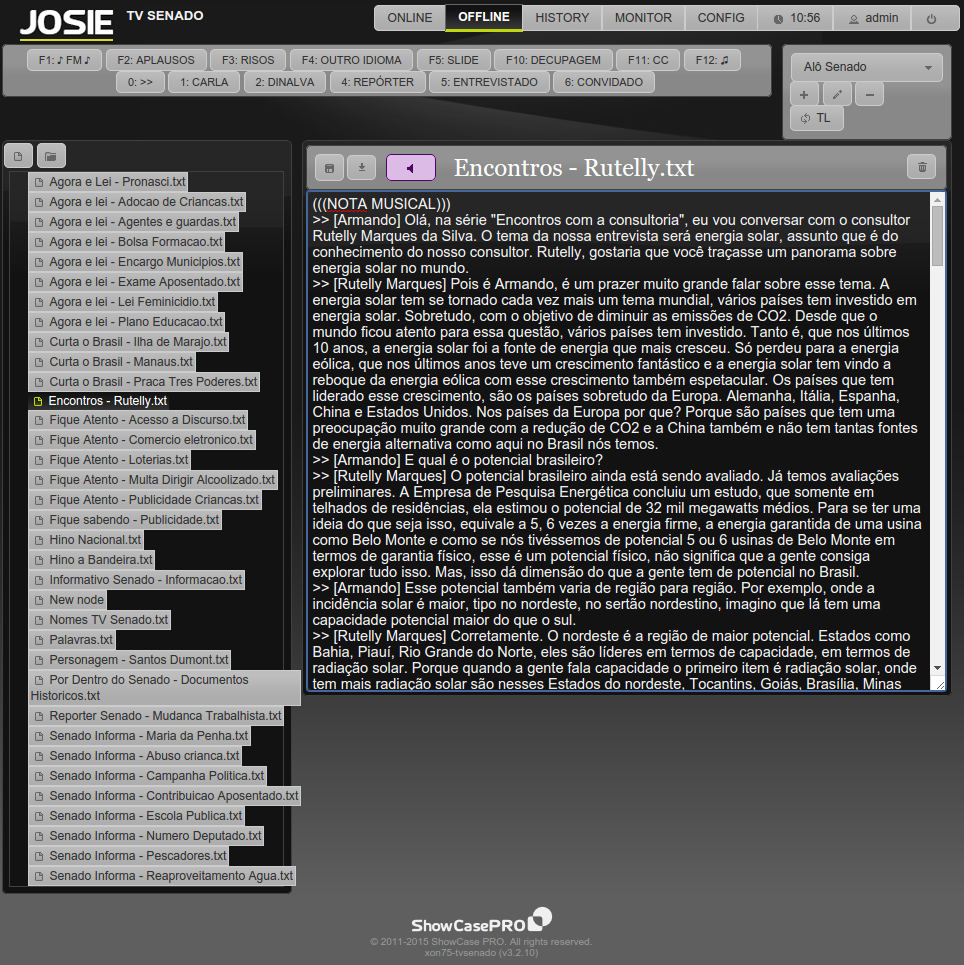Click the power logout icon
This screenshot has height=965, width=964.
pyautogui.click(x=931, y=18)
